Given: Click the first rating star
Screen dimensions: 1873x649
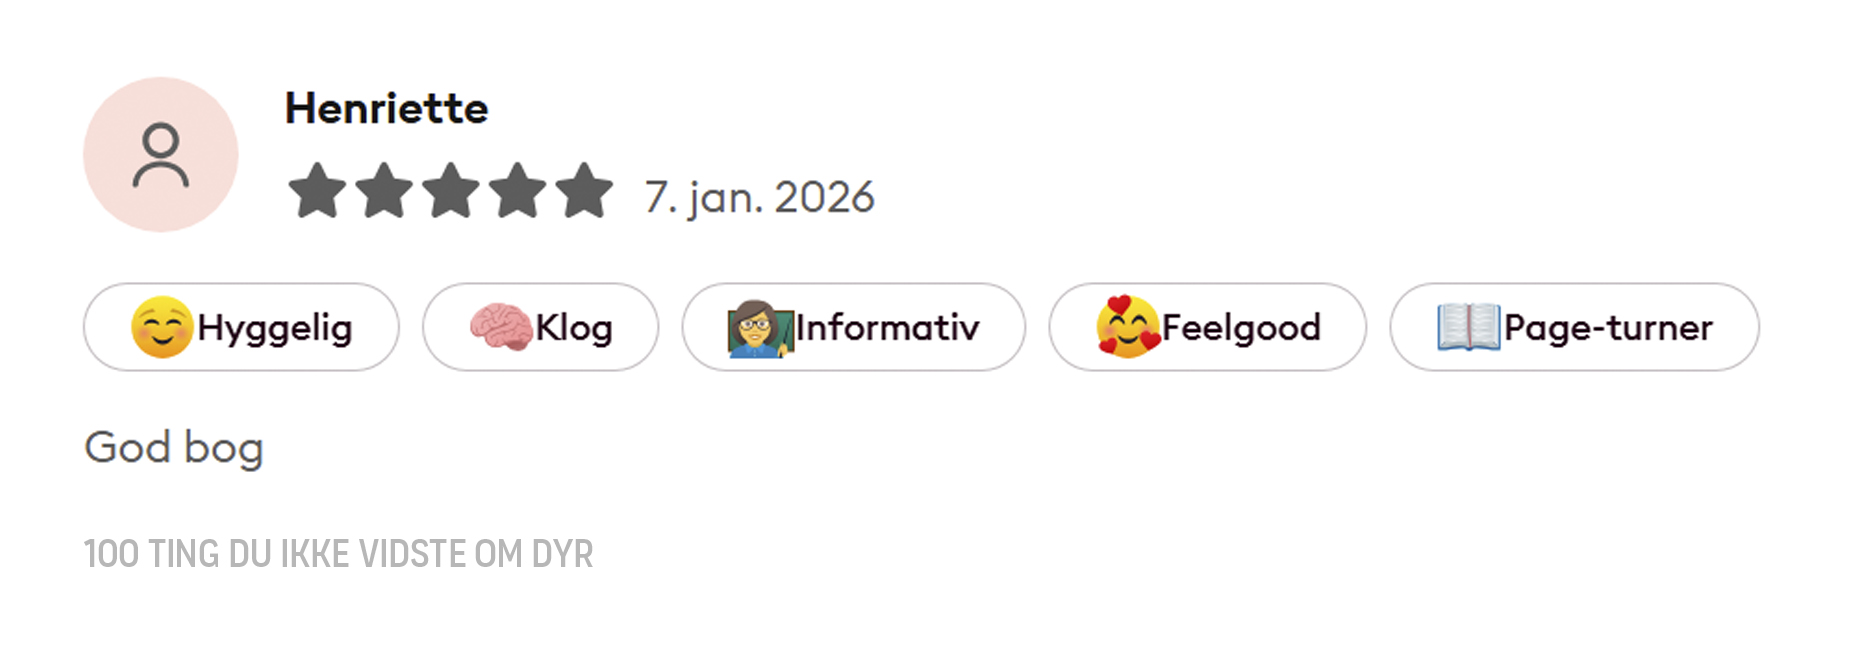Looking at the screenshot, I should click(x=317, y=190).
